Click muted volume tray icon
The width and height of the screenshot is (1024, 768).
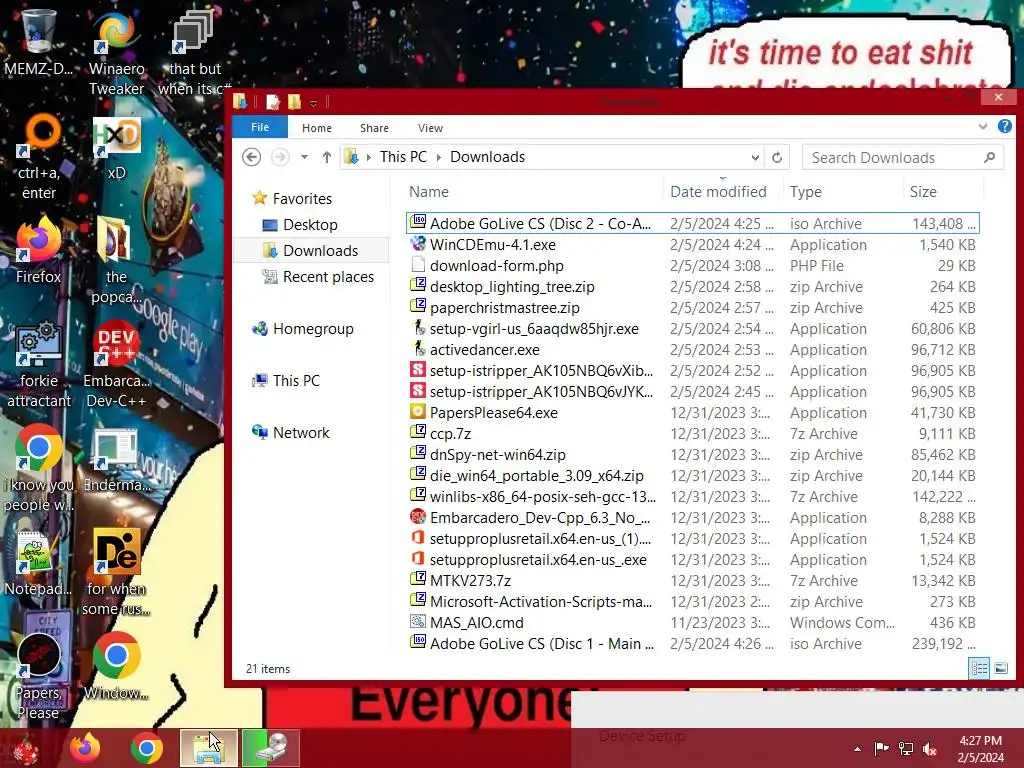[x=929, y=749]
